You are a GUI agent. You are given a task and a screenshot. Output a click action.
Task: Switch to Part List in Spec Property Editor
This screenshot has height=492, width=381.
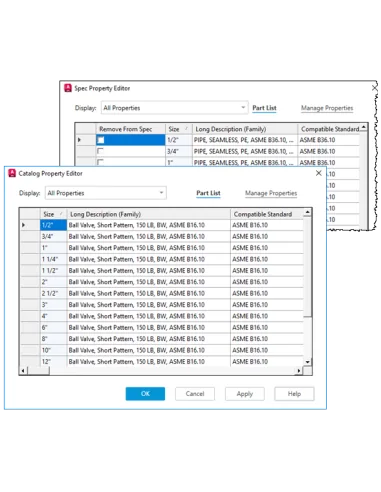(x=264, y=108)
